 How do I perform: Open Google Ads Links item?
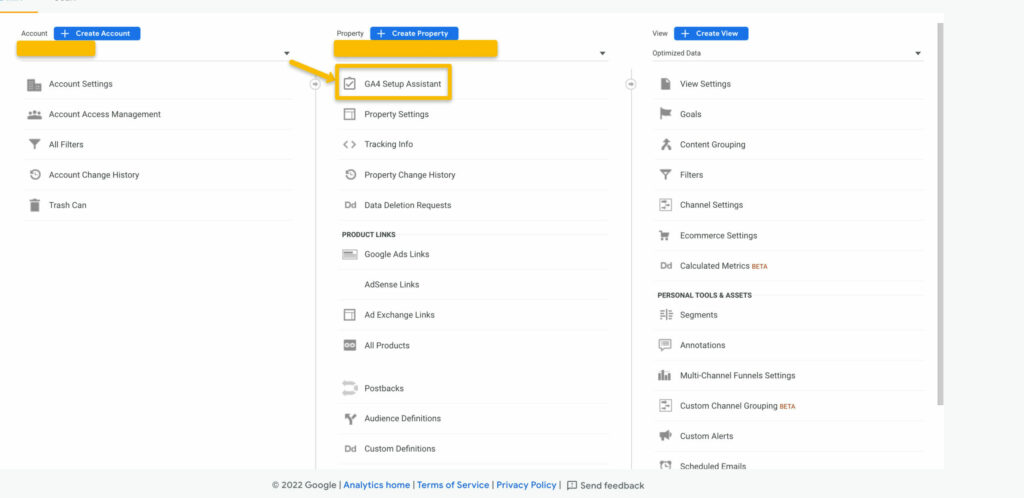(396, 254)
